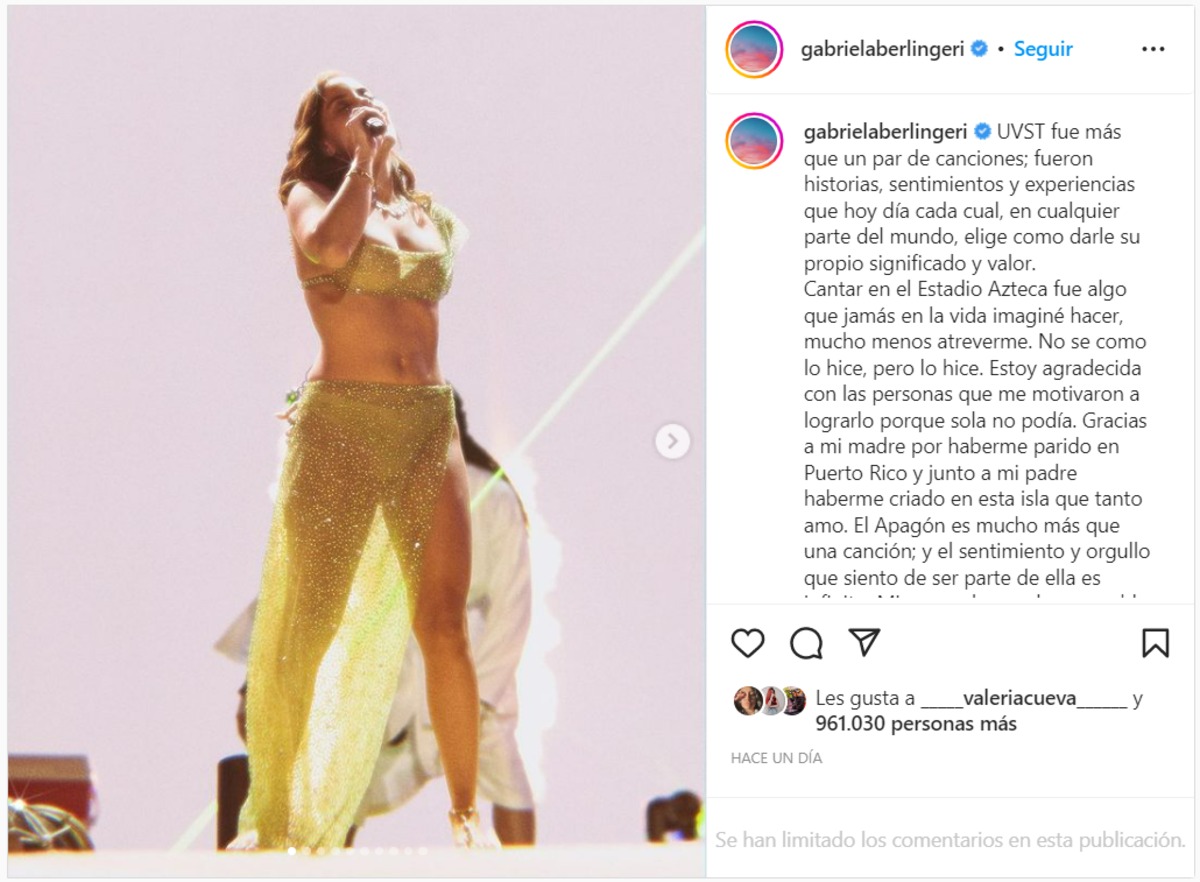The image size is (1200, 882).
Task: Click the verified badge in post header
Action: [x=979, y=49]
